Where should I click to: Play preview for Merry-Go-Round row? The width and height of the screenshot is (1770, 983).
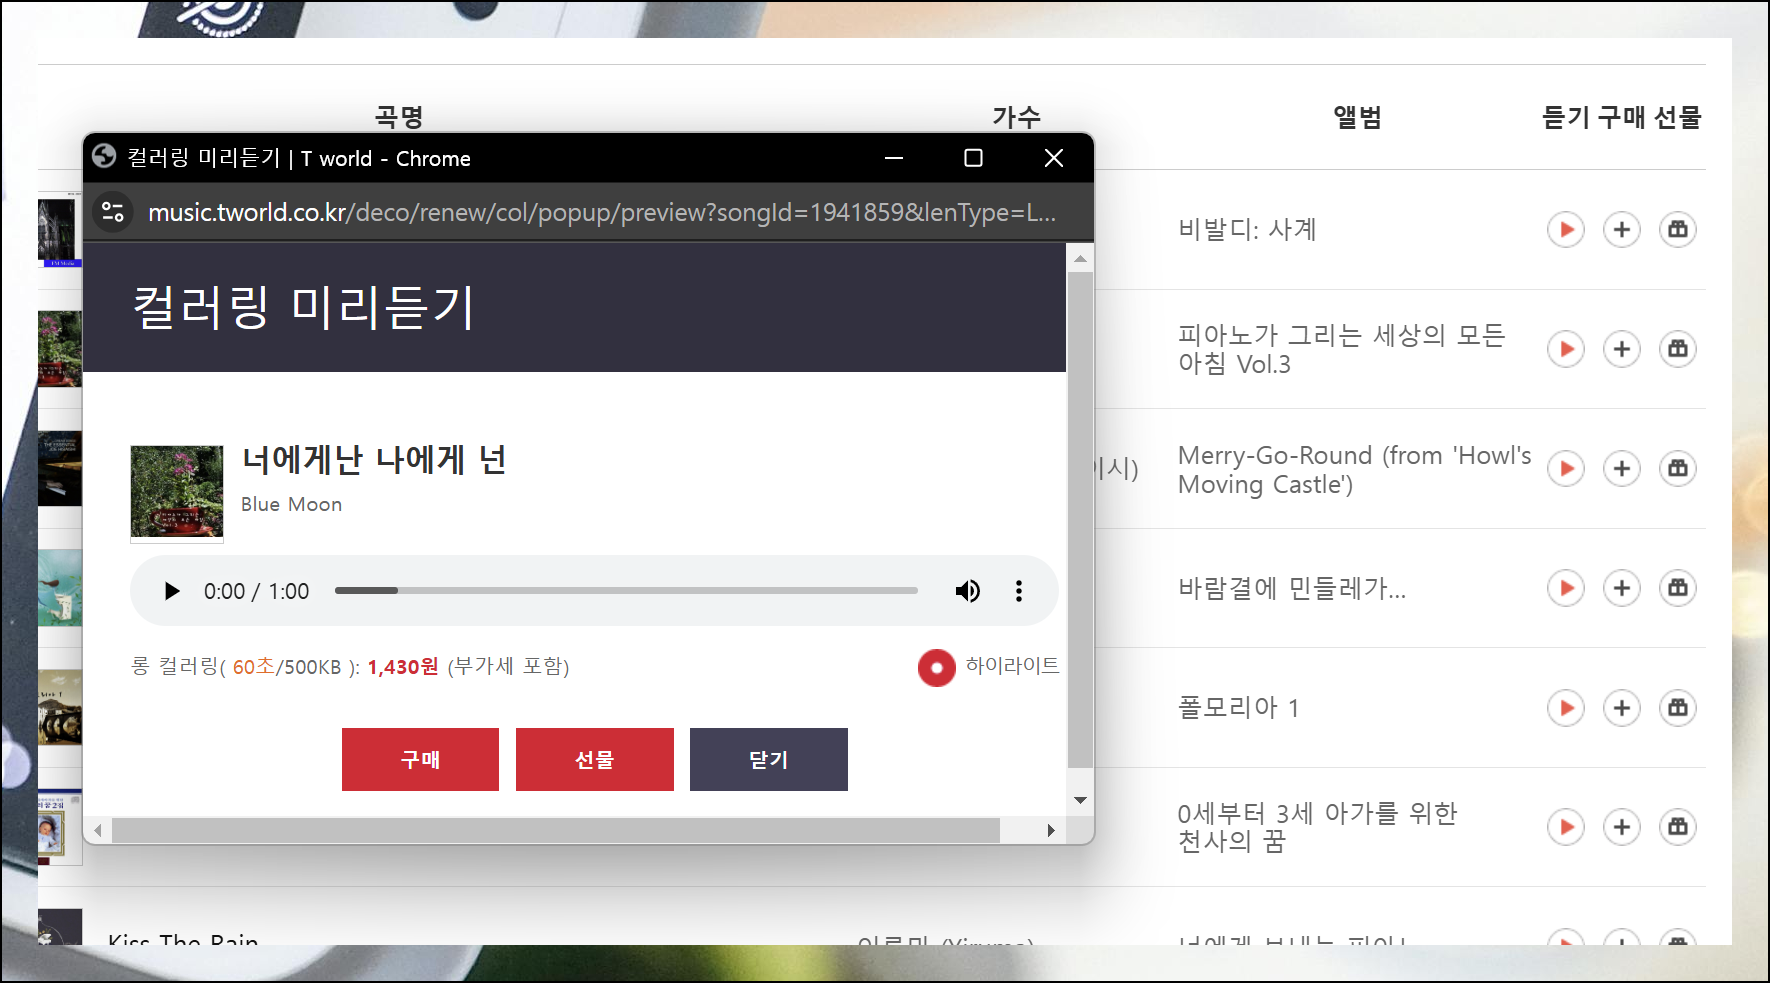point(1566,469)
